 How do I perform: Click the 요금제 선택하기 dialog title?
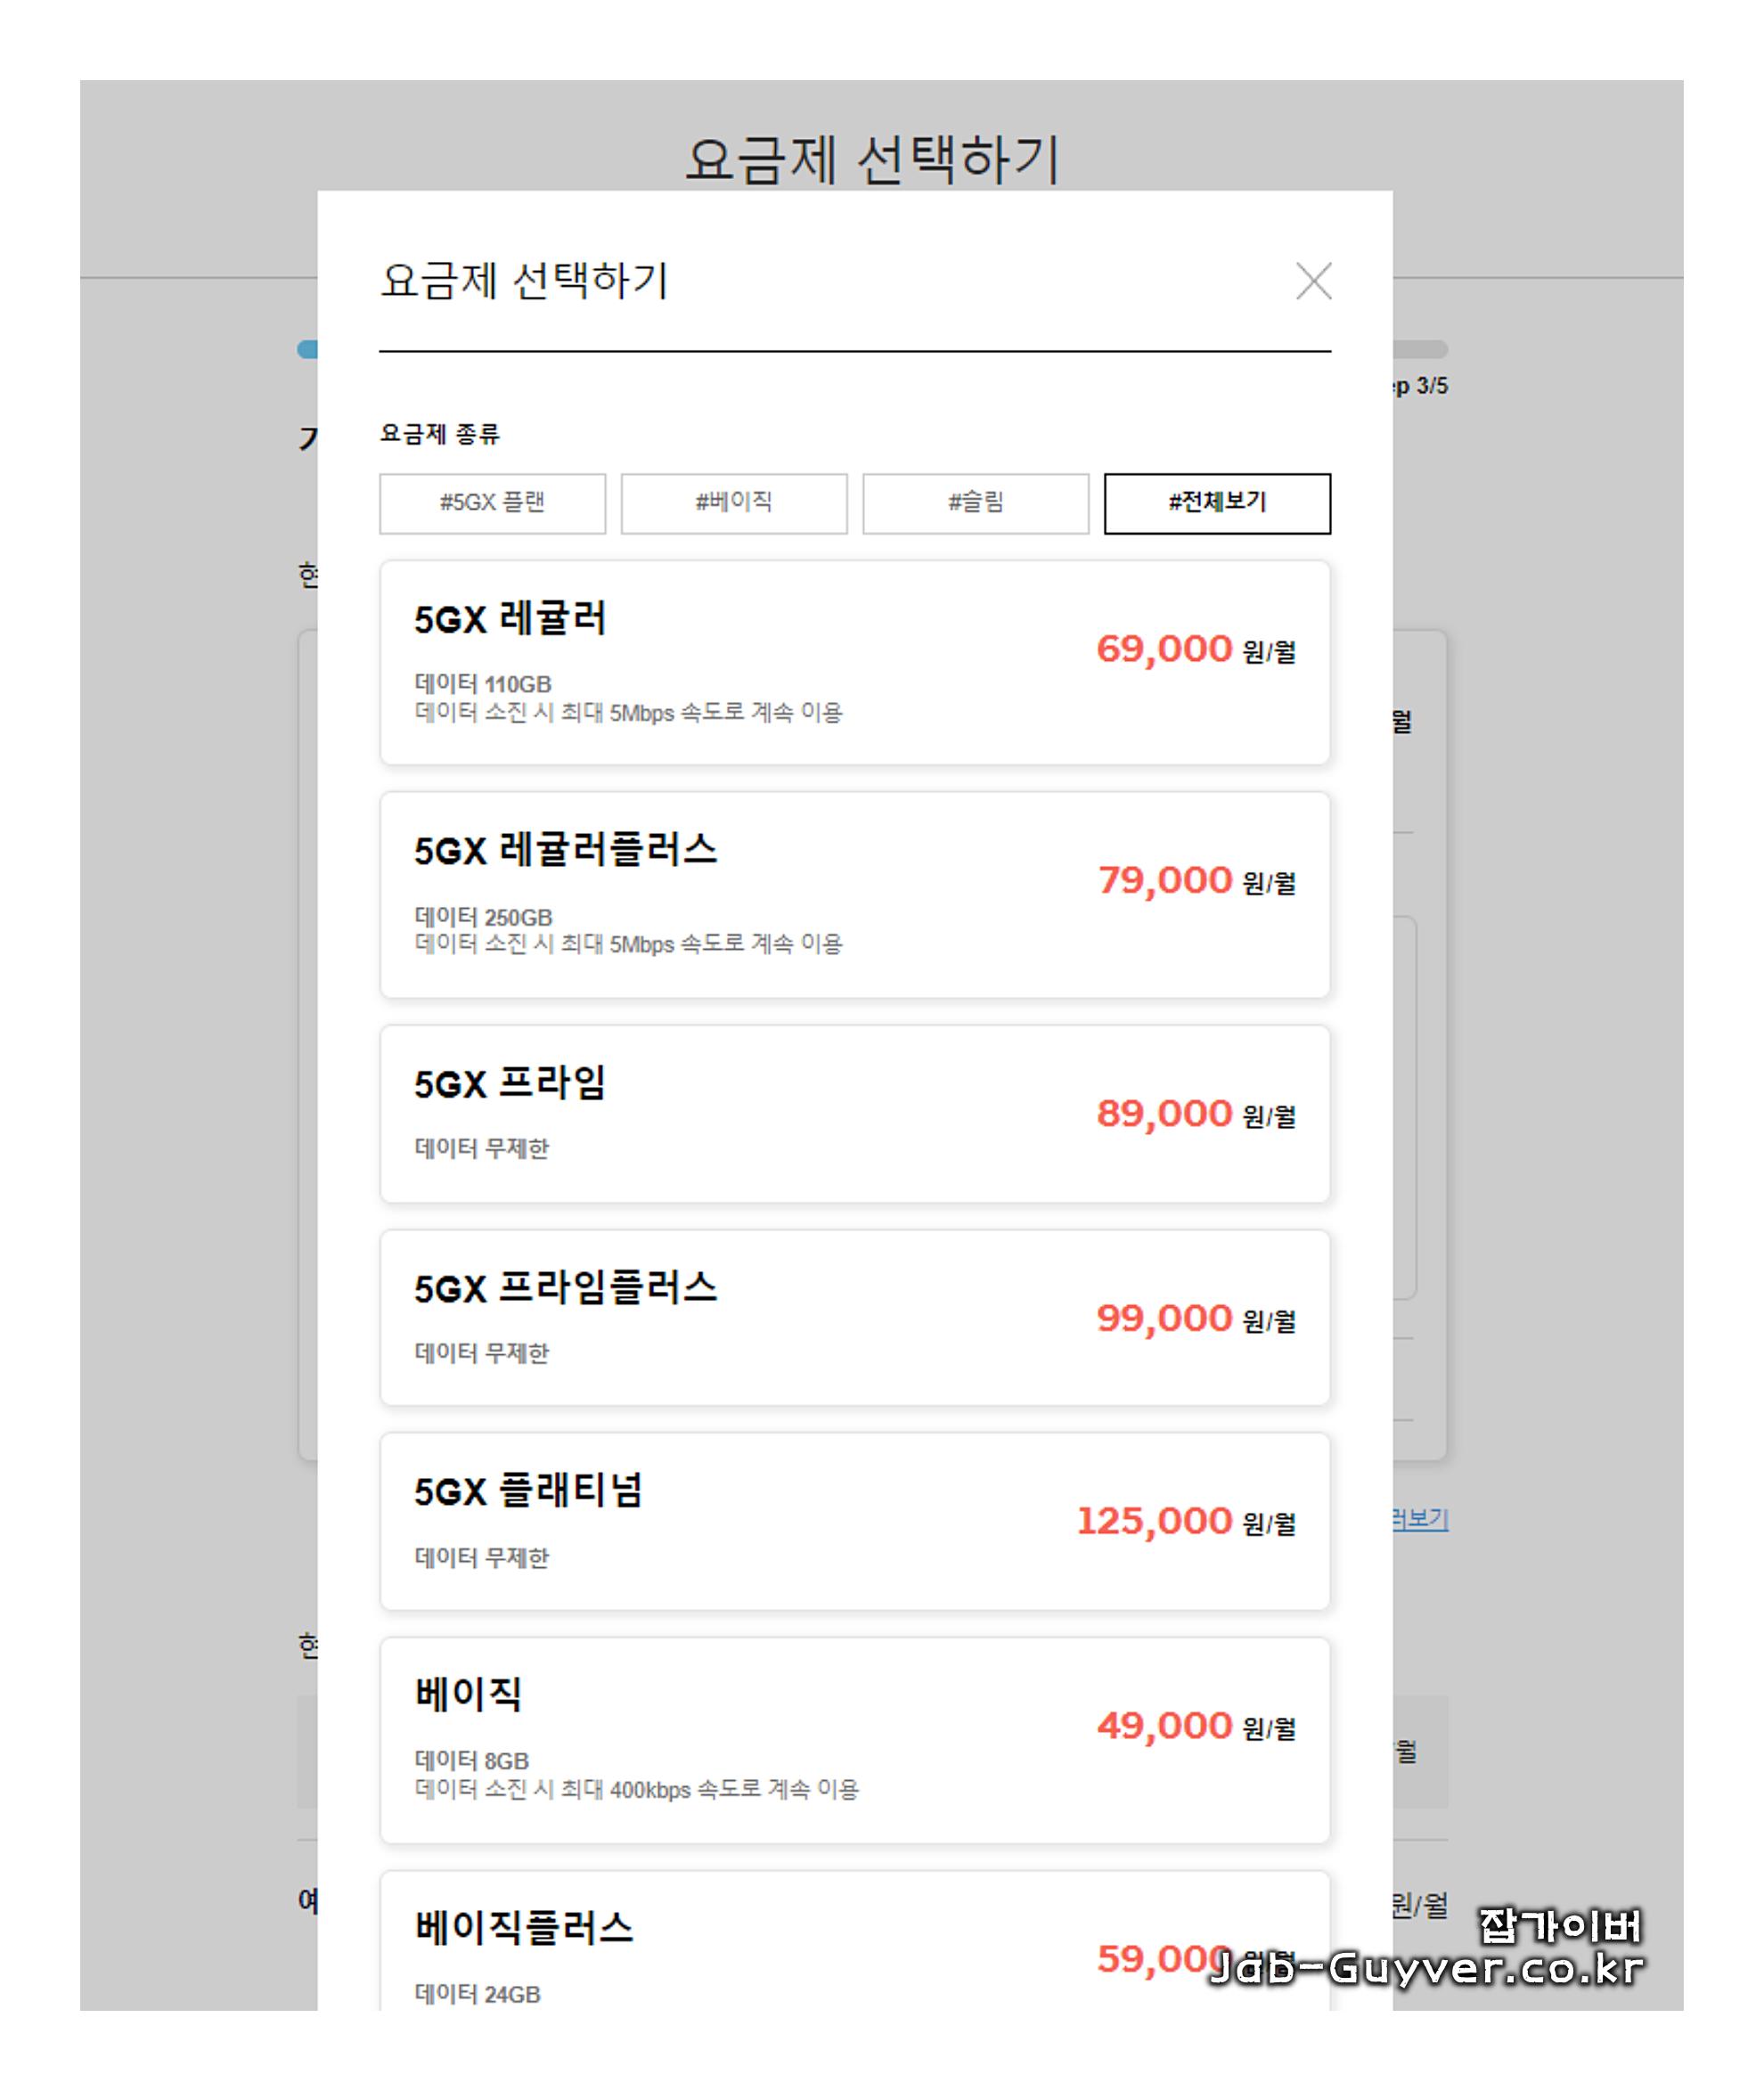[525, 281]
